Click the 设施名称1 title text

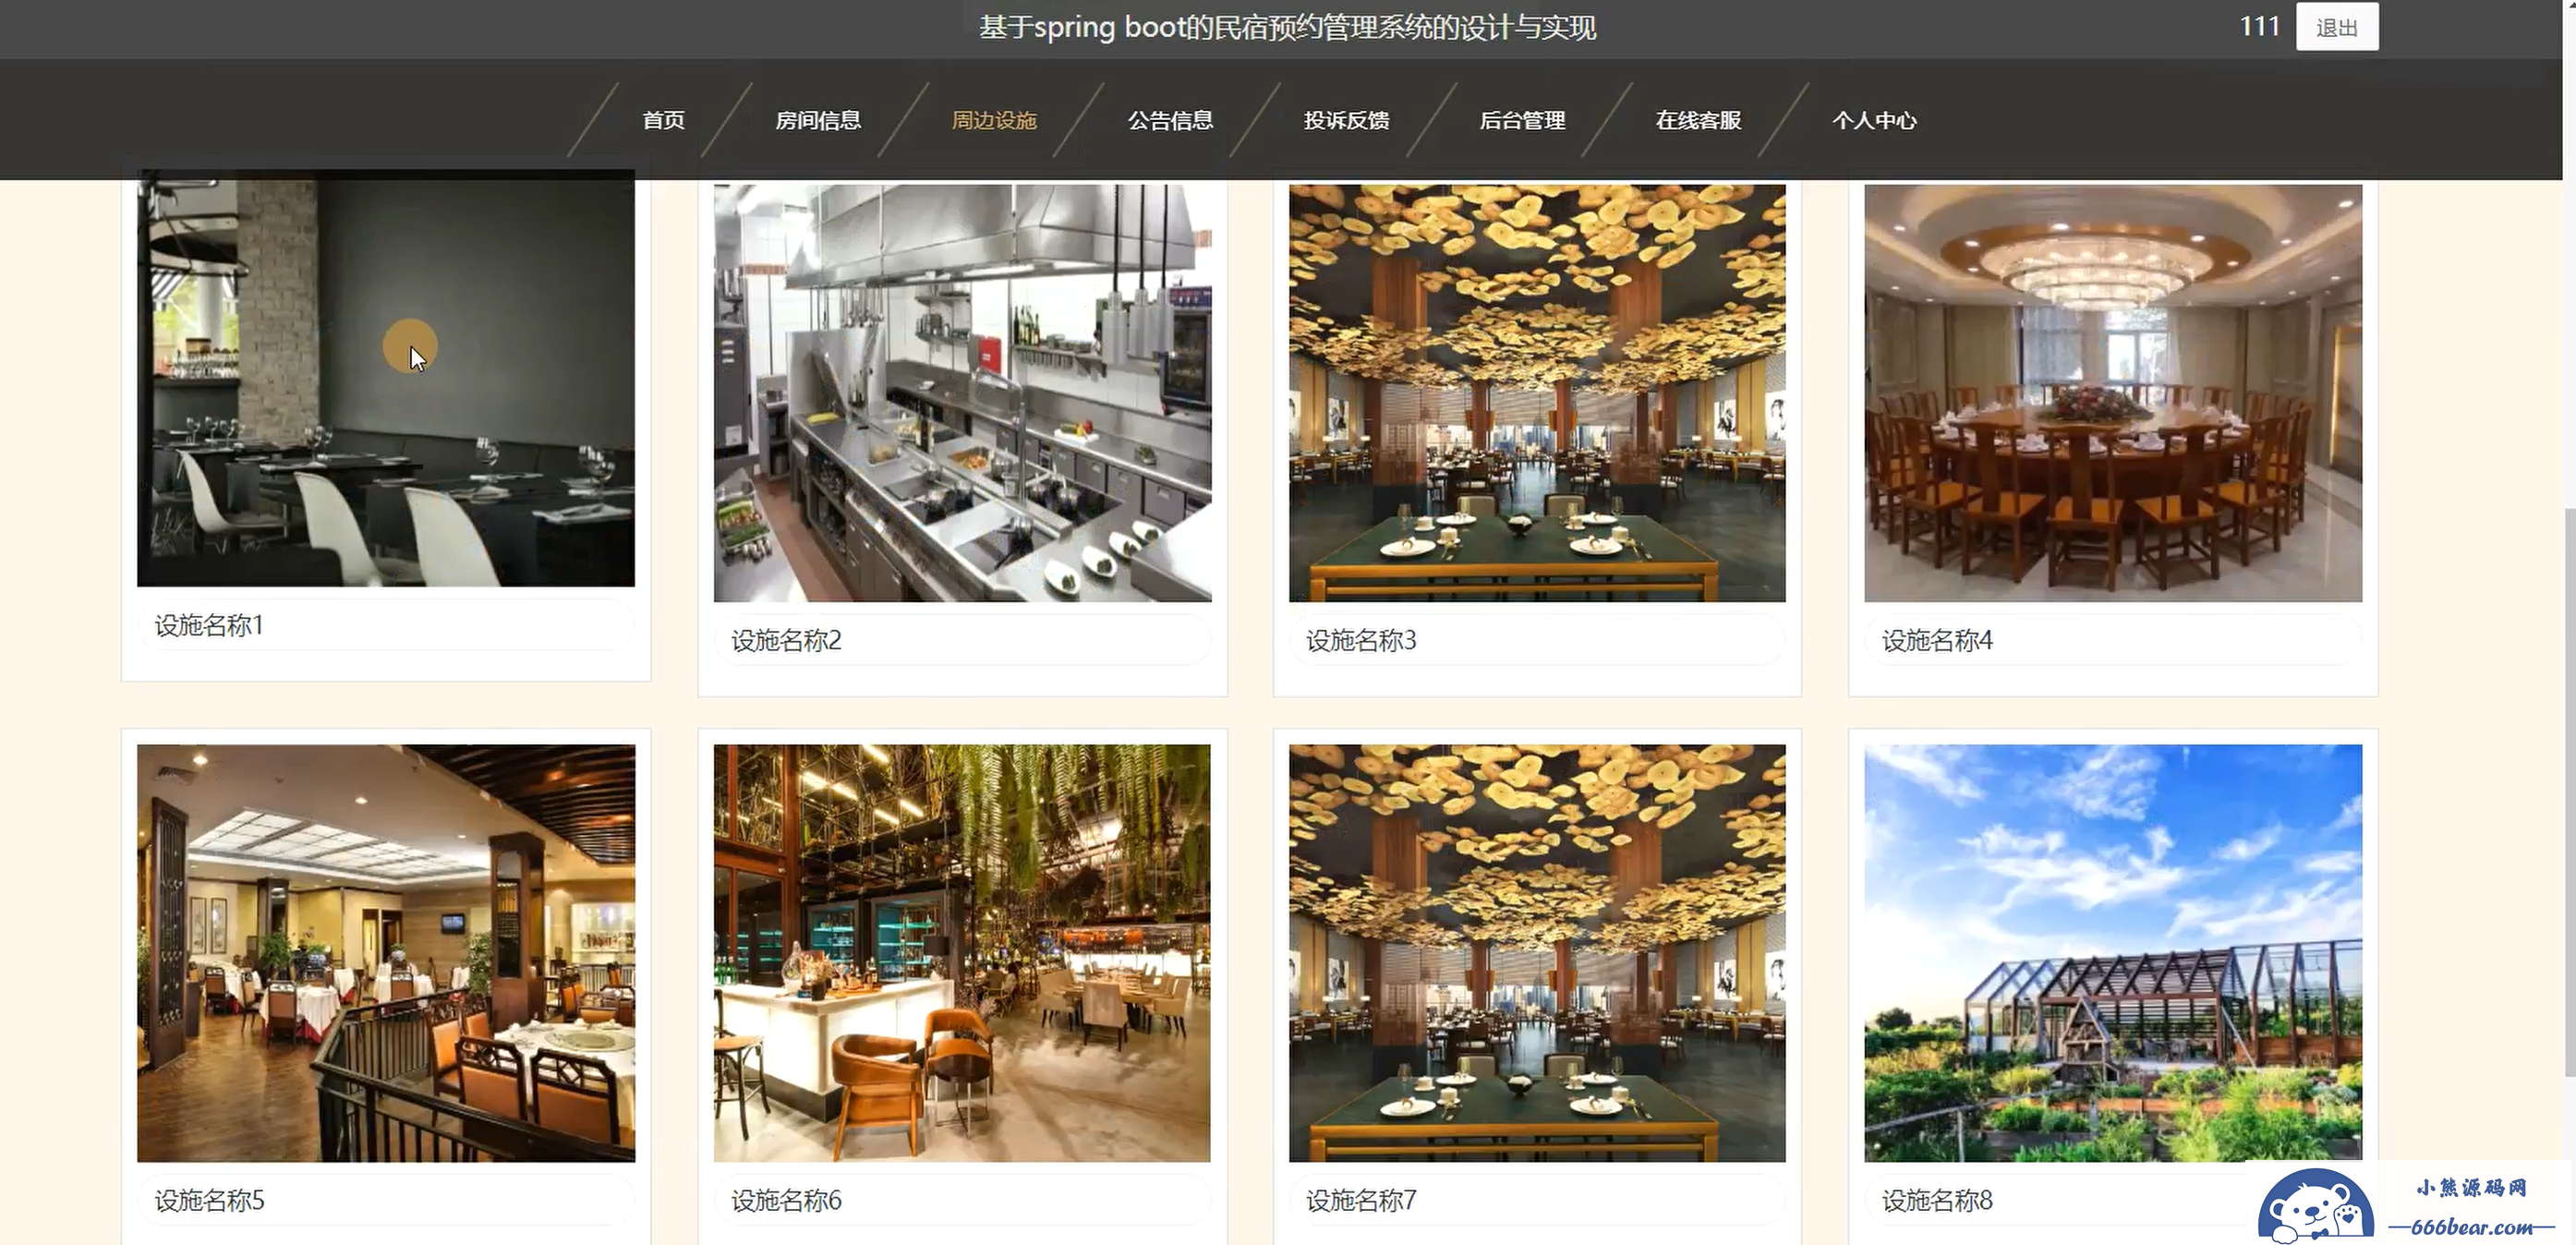click(x=209, y=626)
